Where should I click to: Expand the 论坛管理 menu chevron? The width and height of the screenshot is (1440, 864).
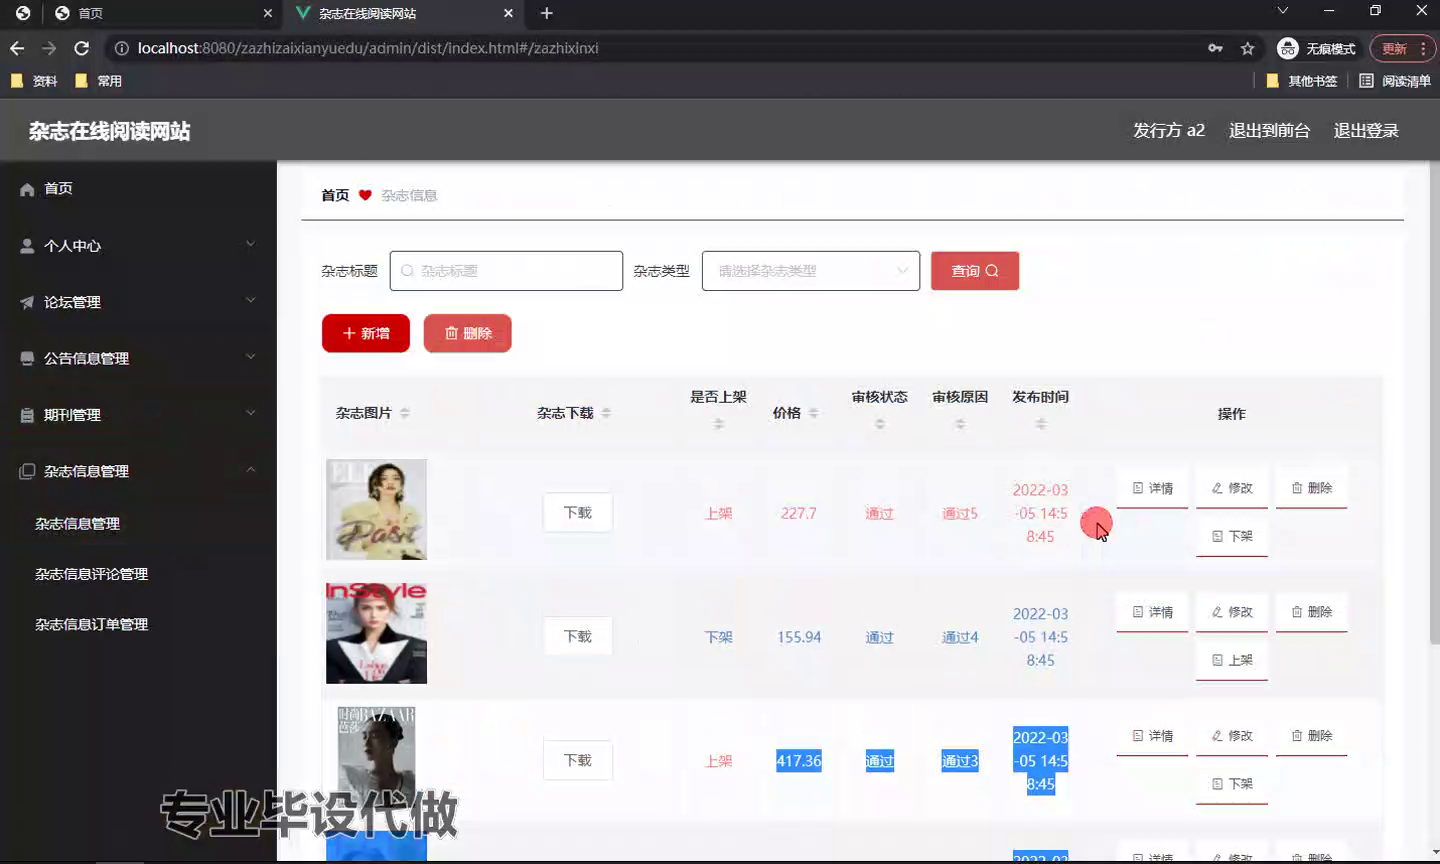251,300
